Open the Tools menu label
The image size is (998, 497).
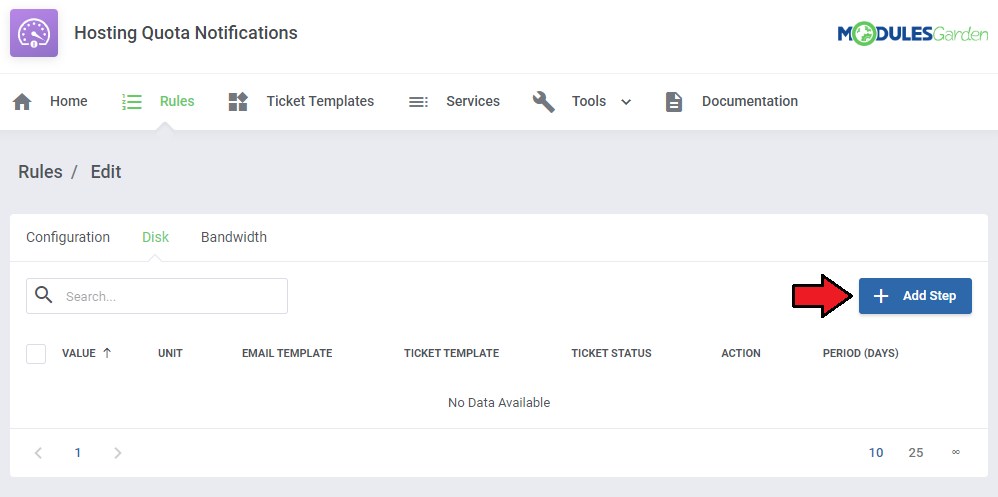pyautogui.click(x=589, y=101)
